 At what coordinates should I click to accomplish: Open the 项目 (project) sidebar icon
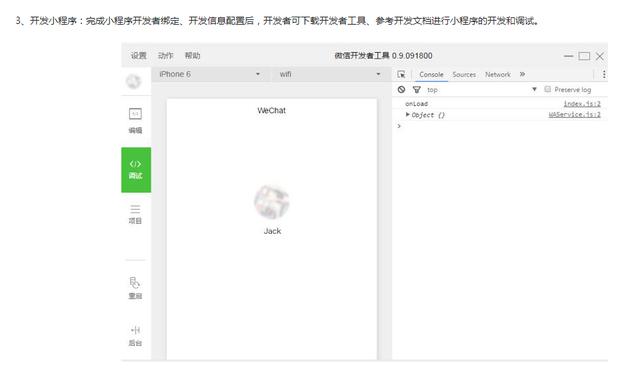click(x=135, y=214)
